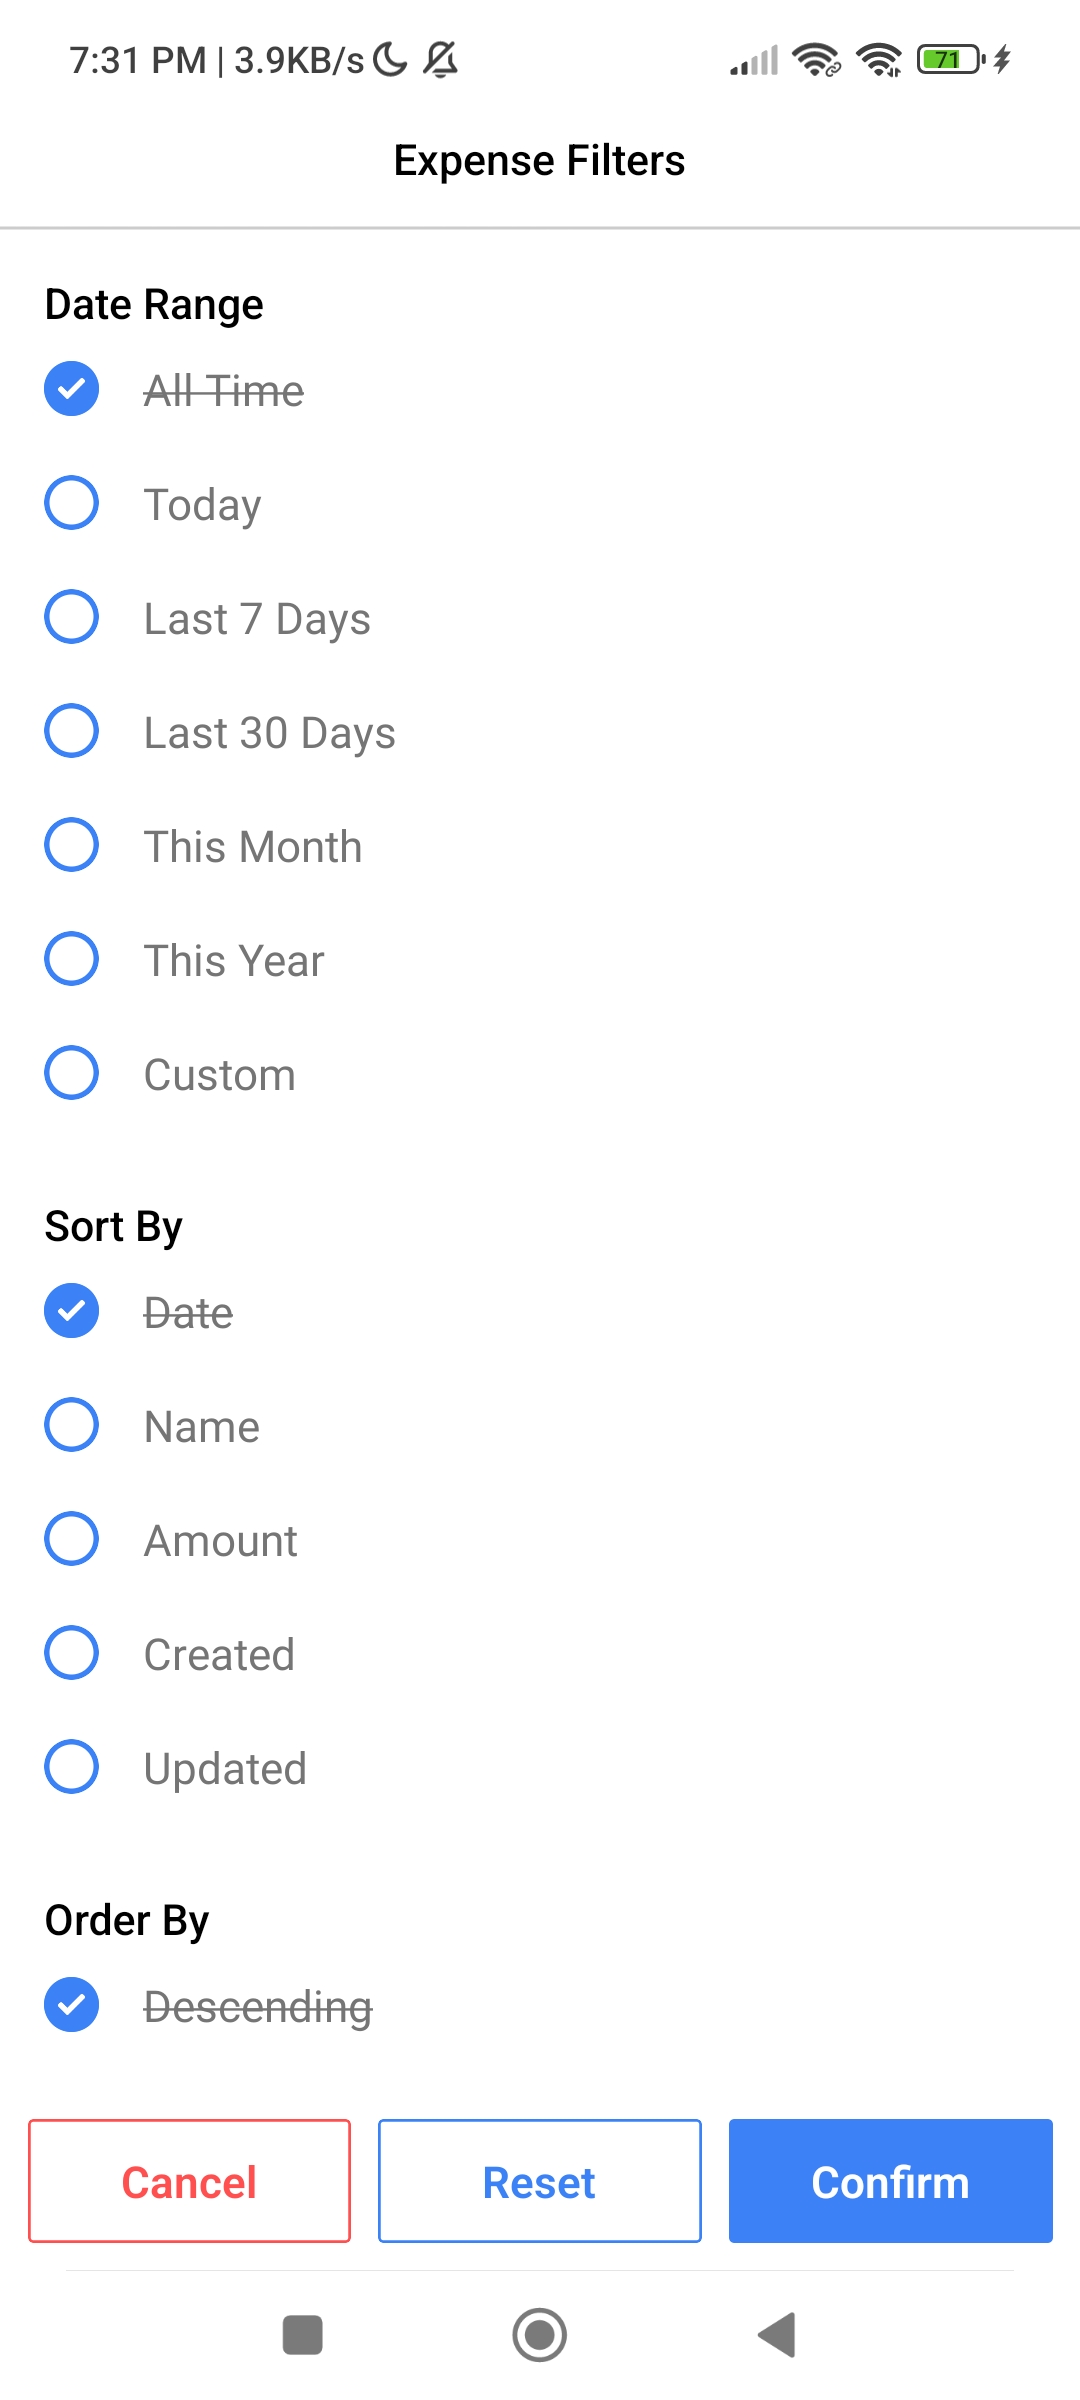Reset all expense filters
This screenshot has width=1080, height=2400.
click(x=540, y=2181)
